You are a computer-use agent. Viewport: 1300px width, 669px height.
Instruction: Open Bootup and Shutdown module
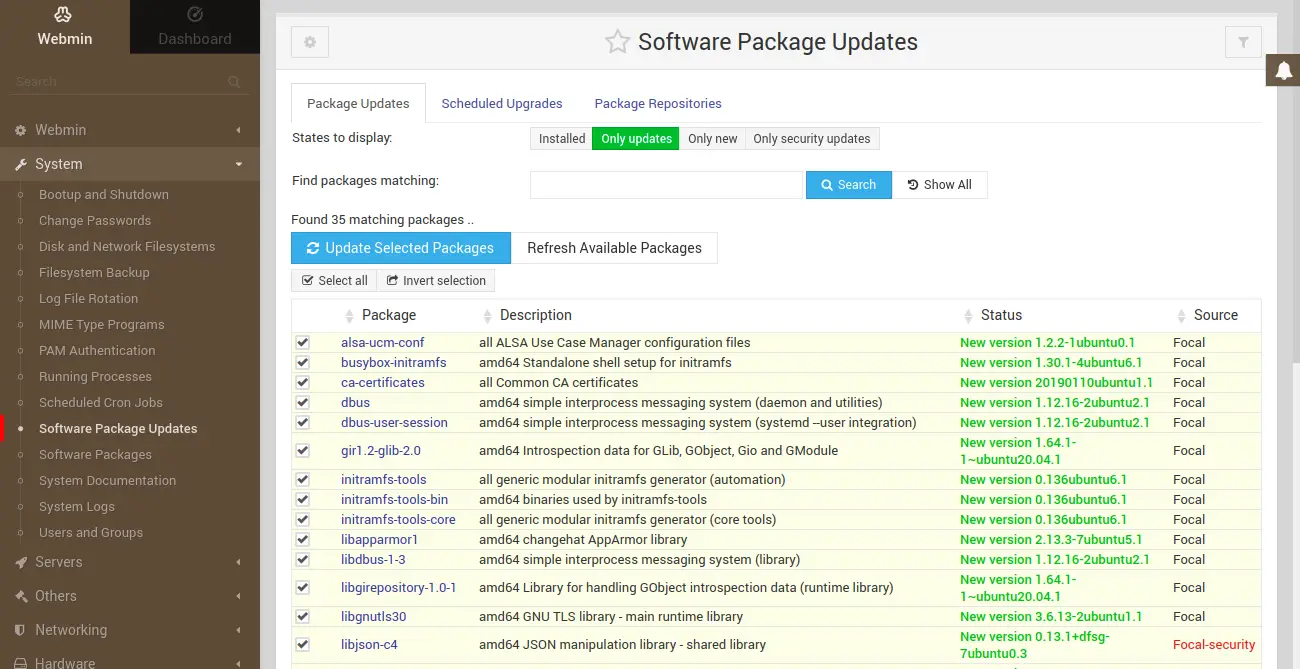click(x=104, y=195)
